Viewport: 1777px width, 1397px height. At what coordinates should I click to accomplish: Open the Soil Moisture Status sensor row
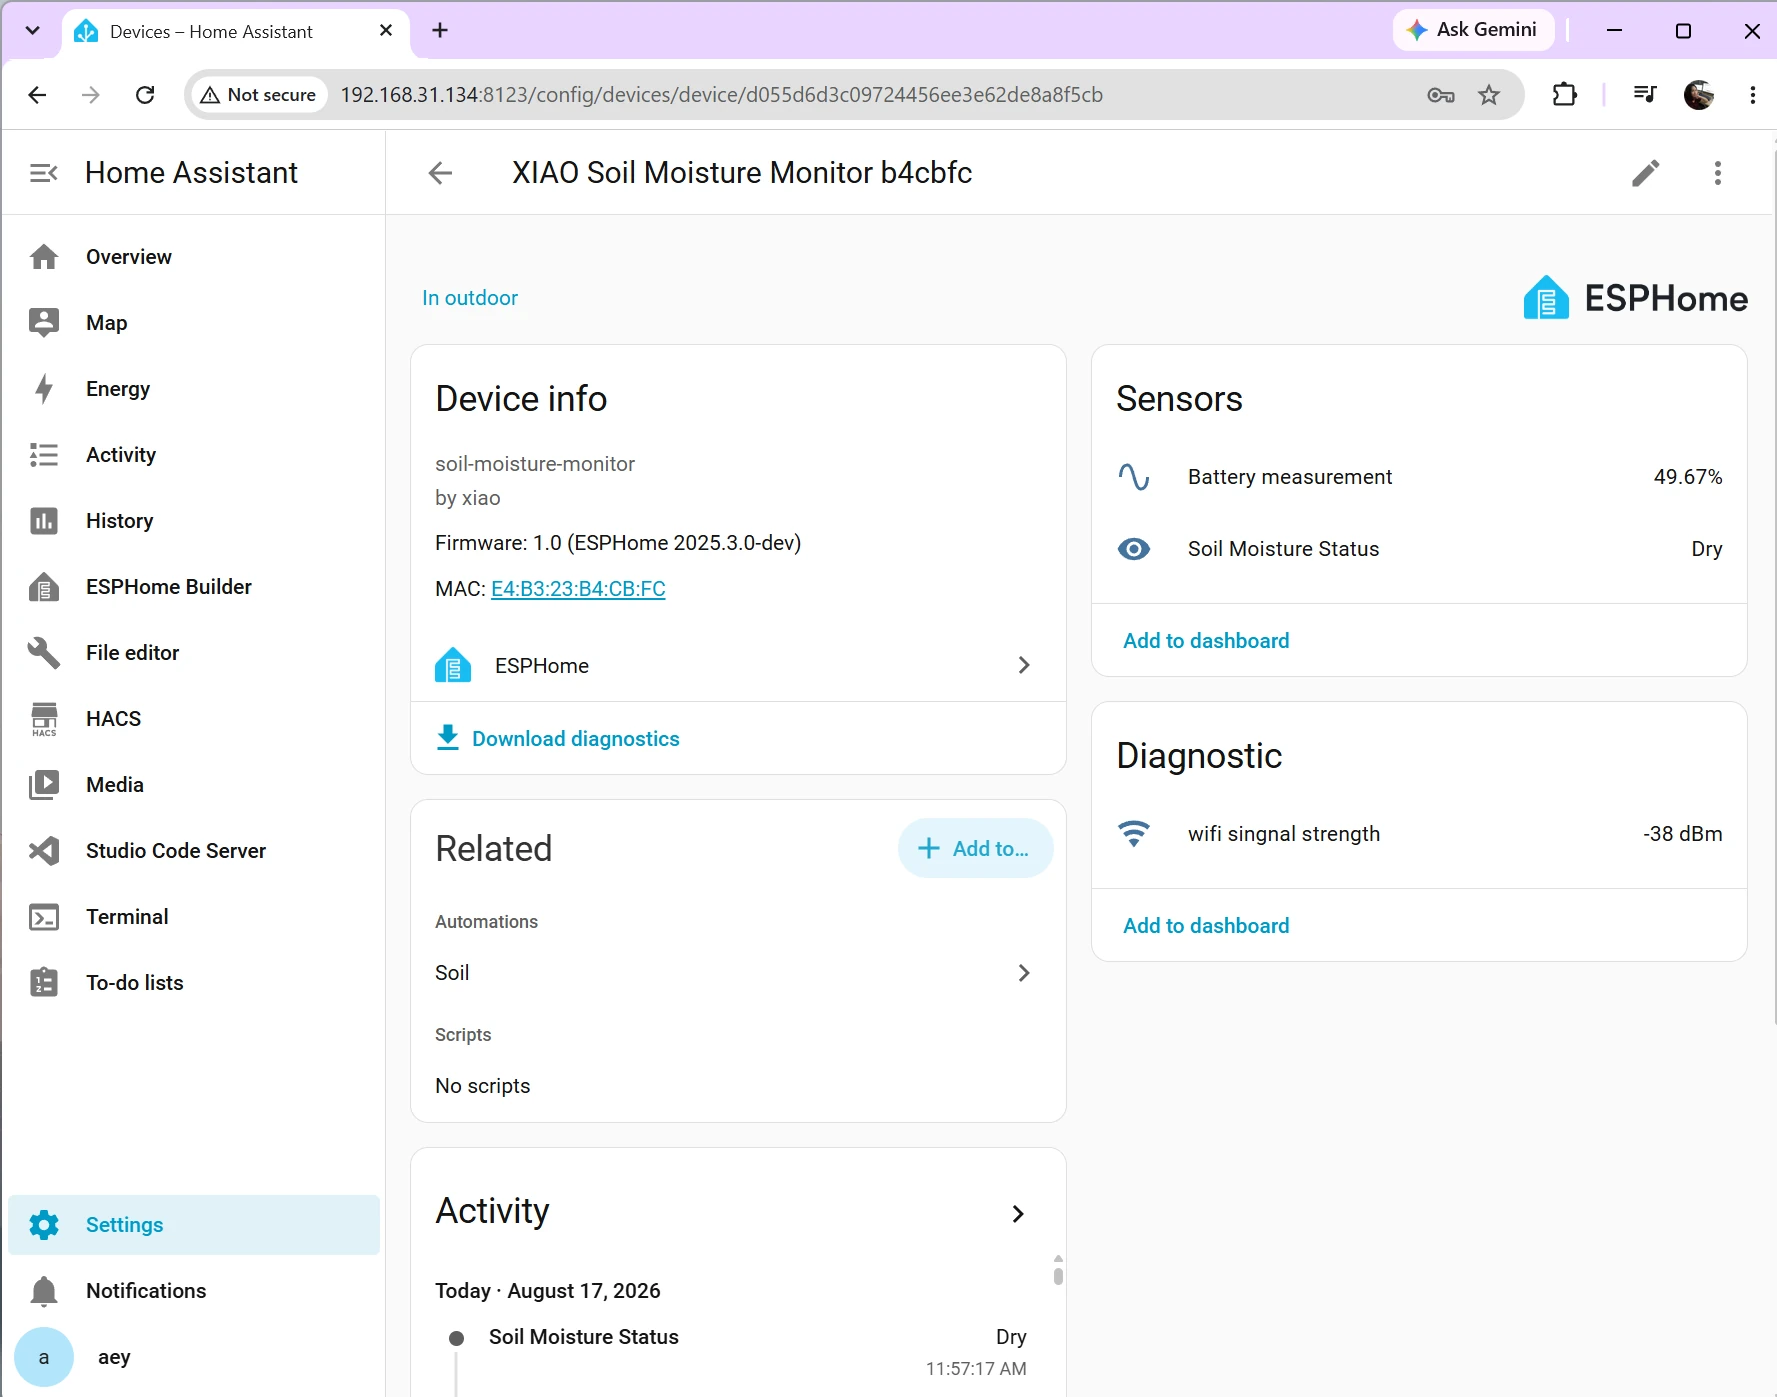tap(1419, 549)
